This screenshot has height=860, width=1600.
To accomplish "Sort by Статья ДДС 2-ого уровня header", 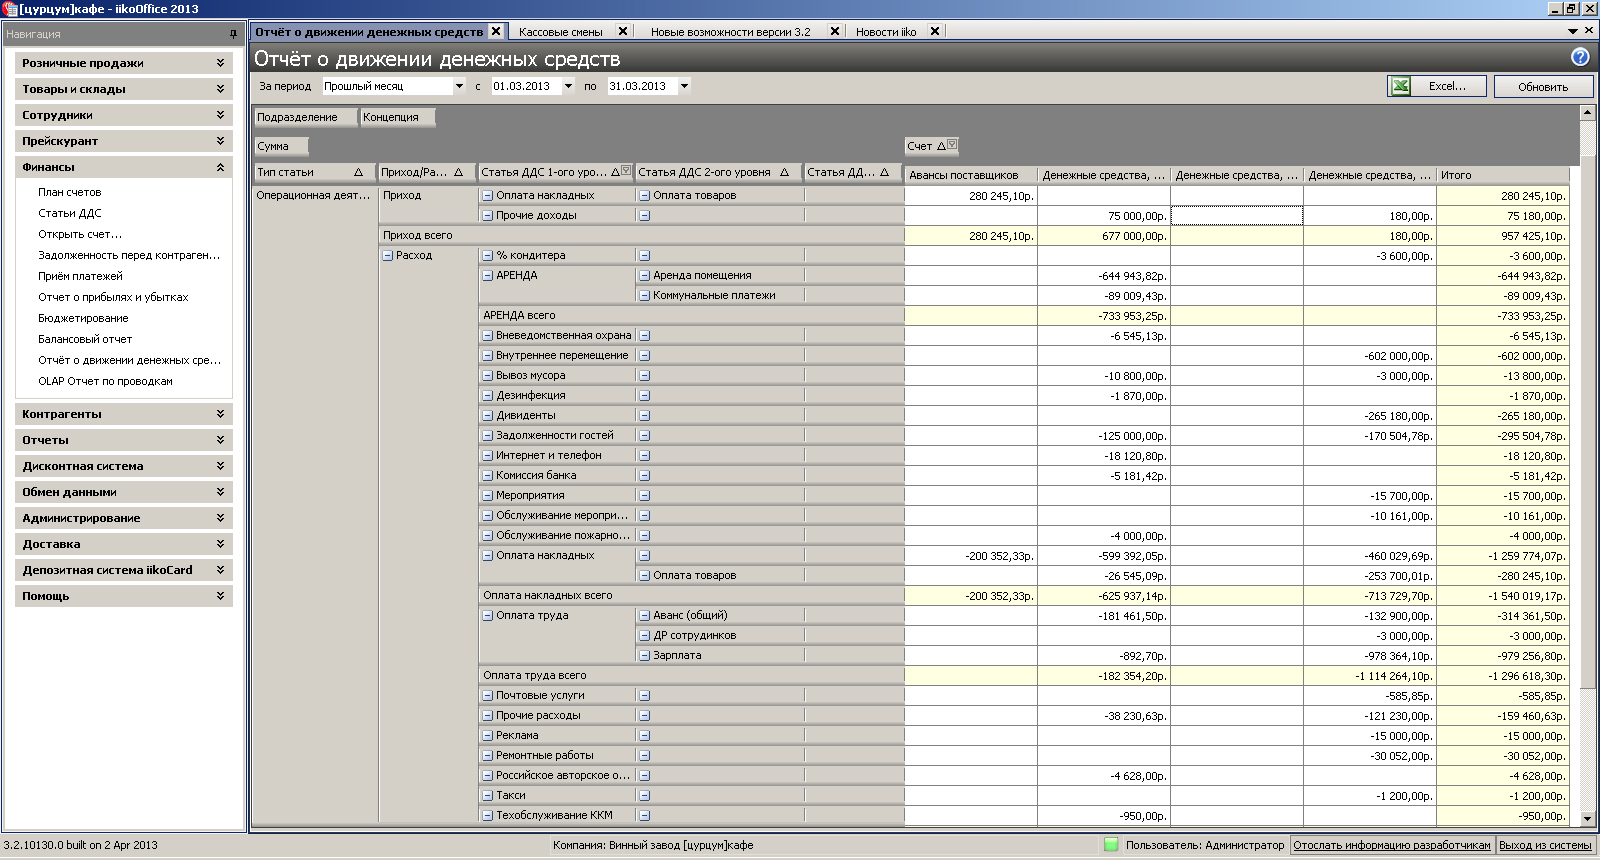I will [719, 172].
